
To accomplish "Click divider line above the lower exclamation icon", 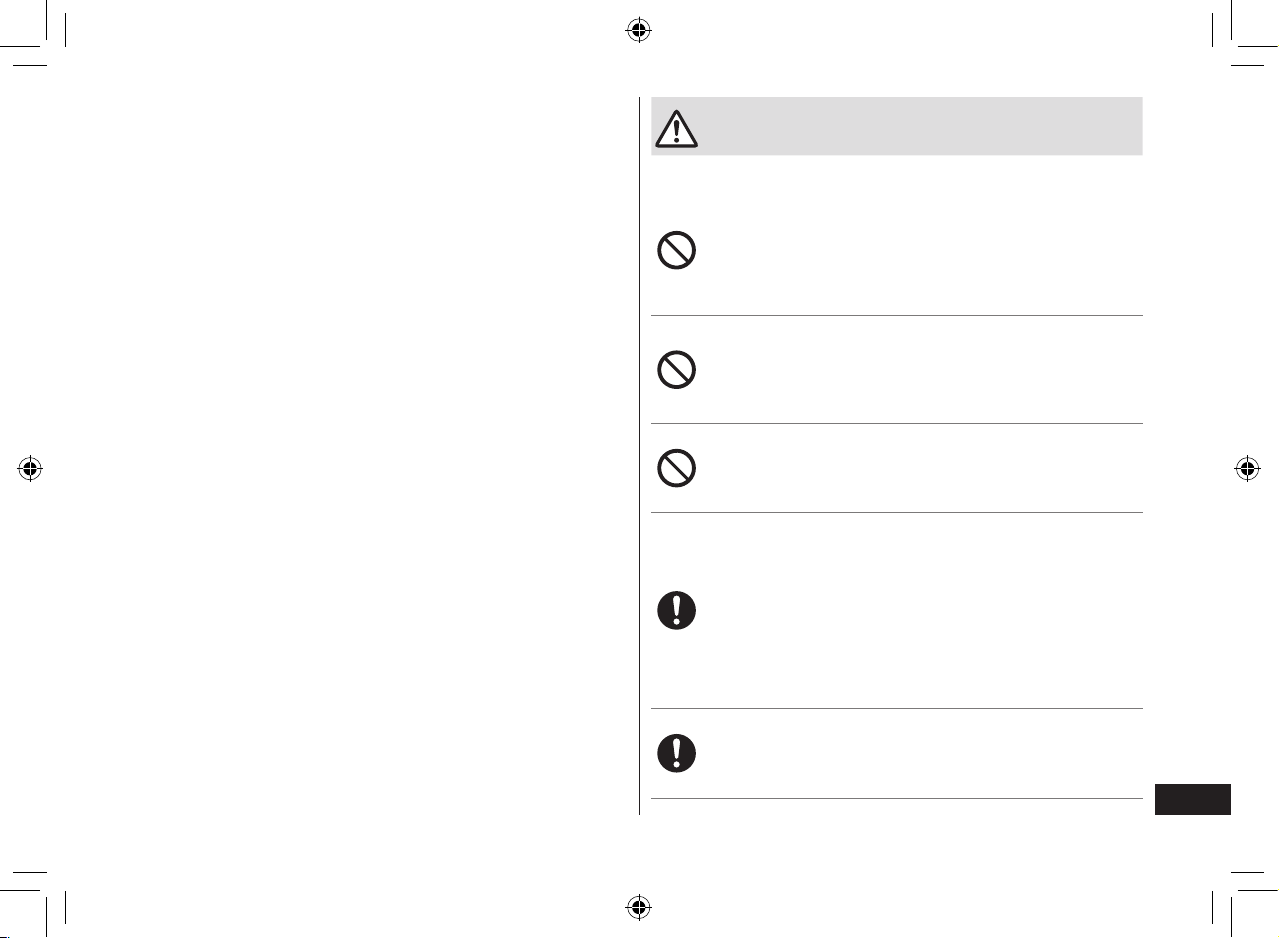I will tap(897, 709).
